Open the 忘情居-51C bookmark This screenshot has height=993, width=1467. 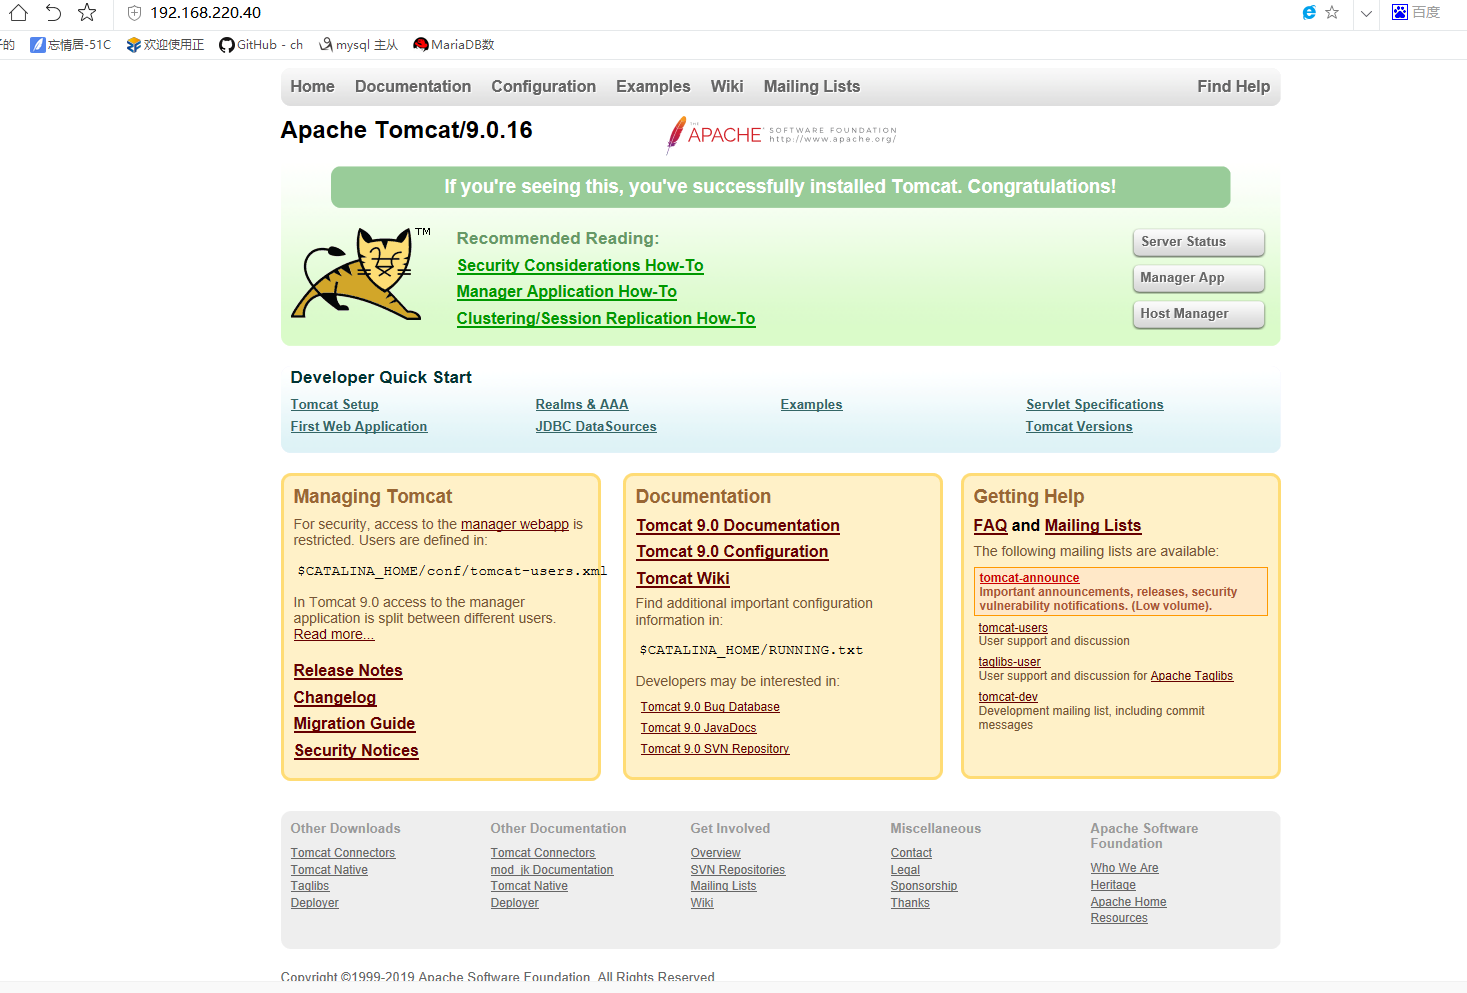click(x=71, y=45)
